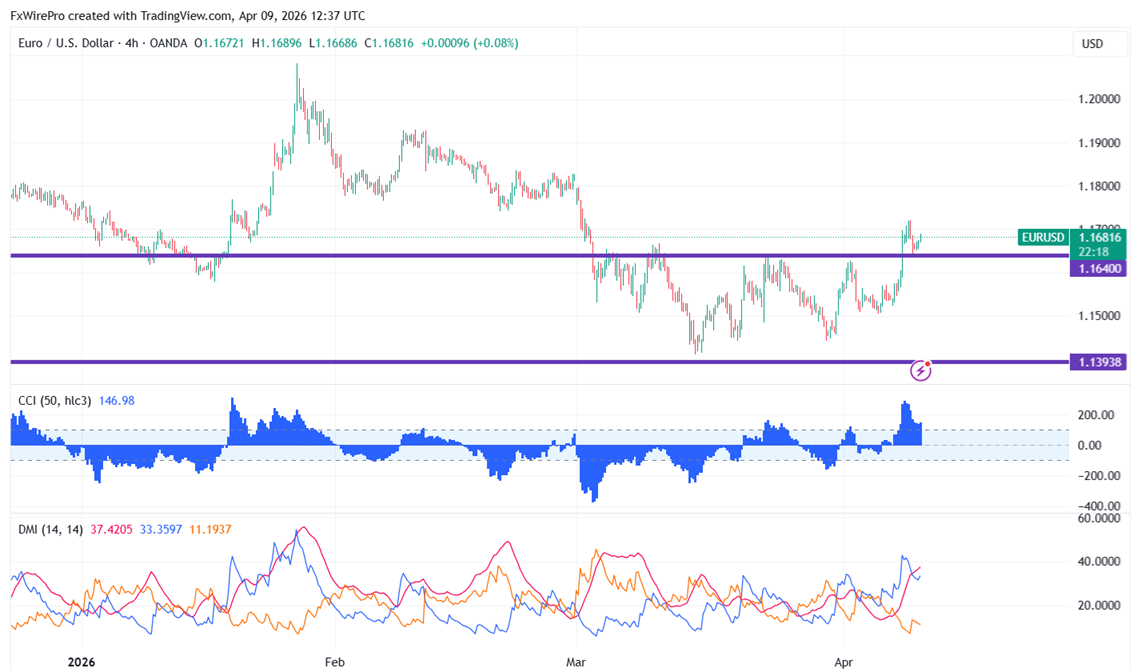Click the DMI orange value 11.1937
Screen dimensions: 1131x671
210,530
